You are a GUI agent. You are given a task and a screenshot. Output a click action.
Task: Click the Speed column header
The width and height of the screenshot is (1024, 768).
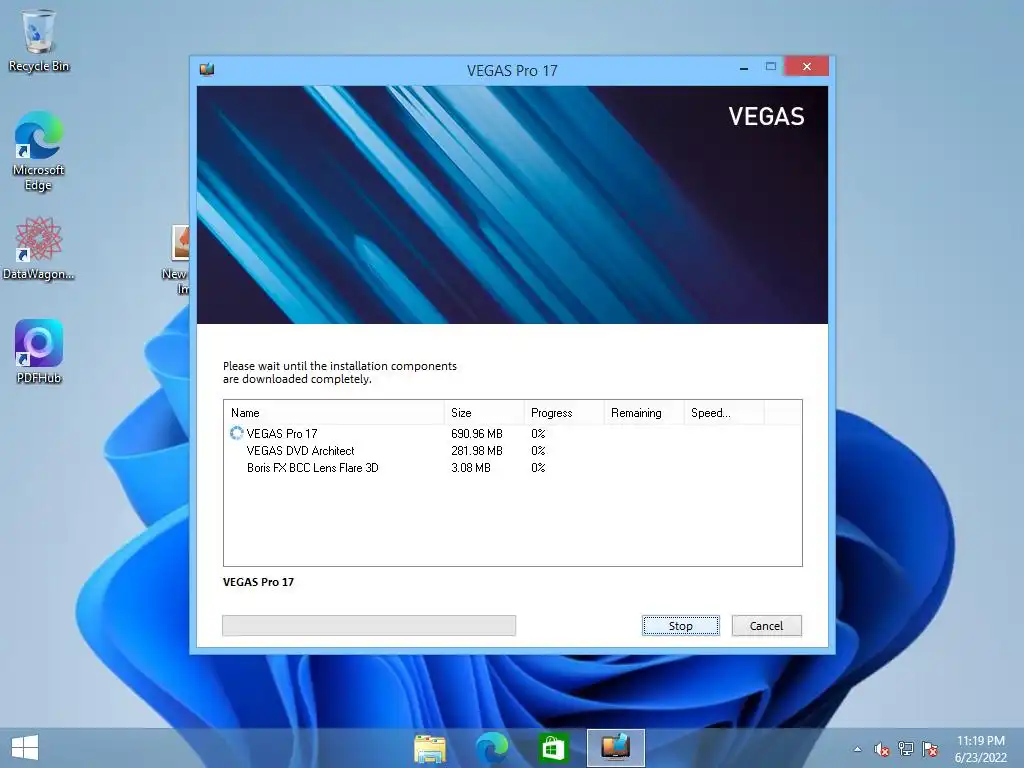[723, 413]
